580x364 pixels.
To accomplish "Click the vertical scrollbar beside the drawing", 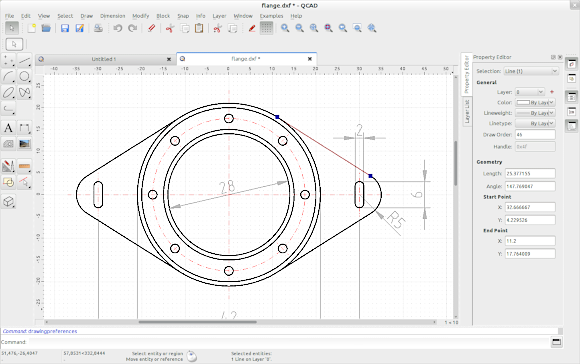I will coord(455,163).
